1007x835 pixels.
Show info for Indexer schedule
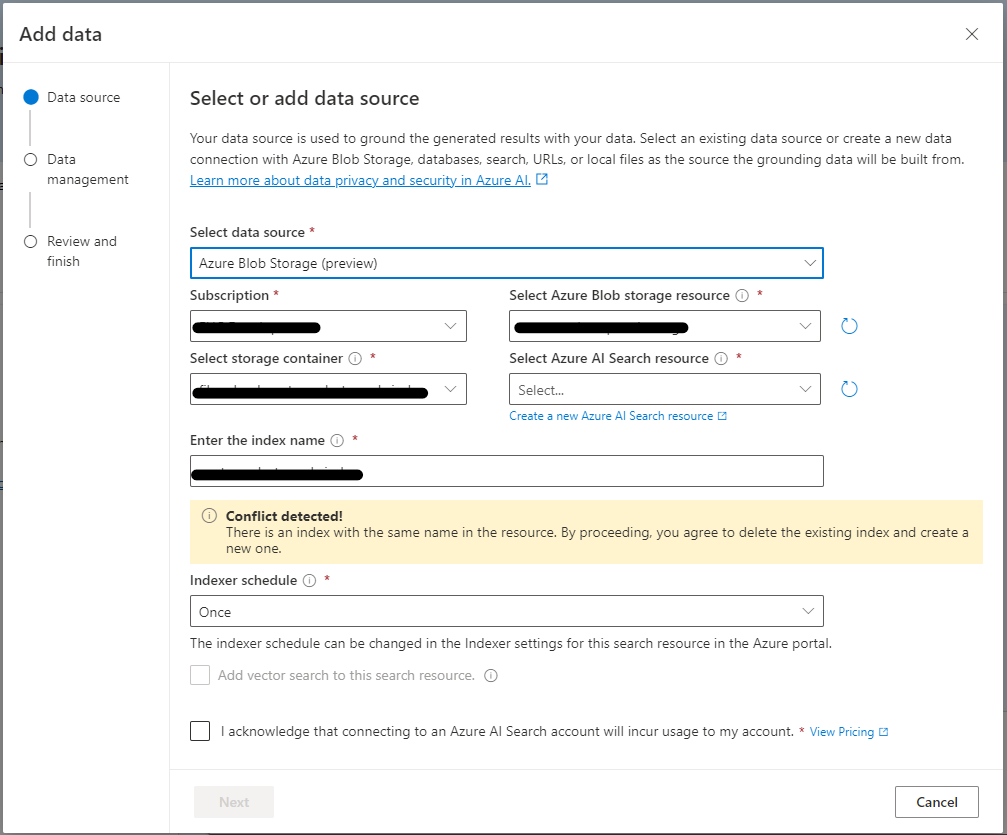pos(310,581)
